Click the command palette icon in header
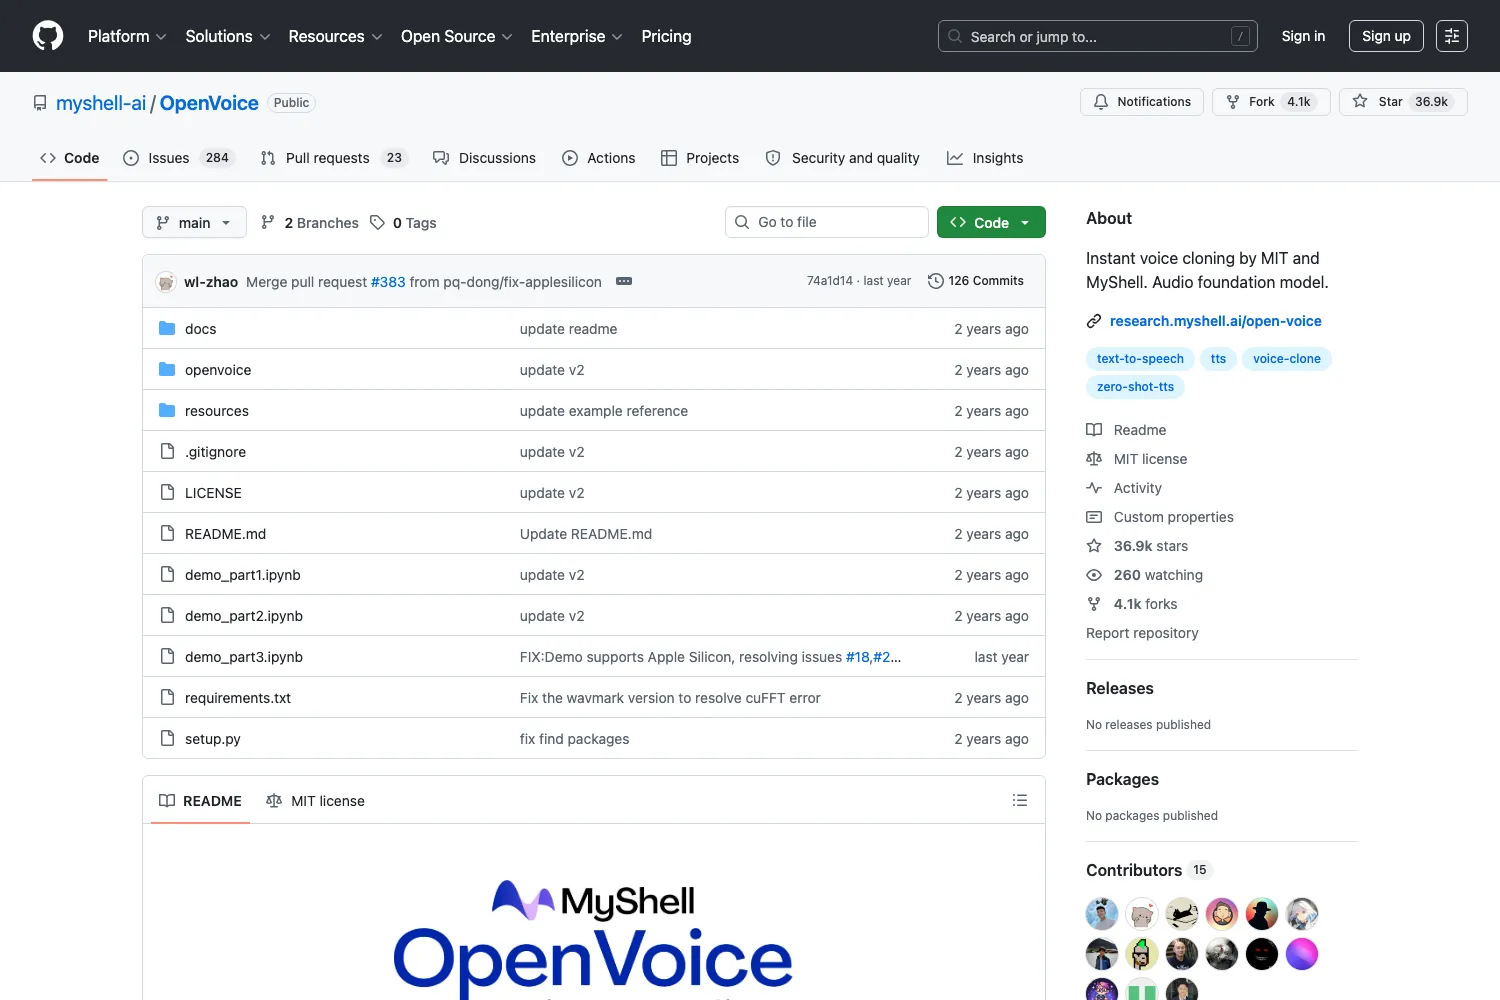This screenshot has height=1000, width=1500. (x=1452, y=36)
